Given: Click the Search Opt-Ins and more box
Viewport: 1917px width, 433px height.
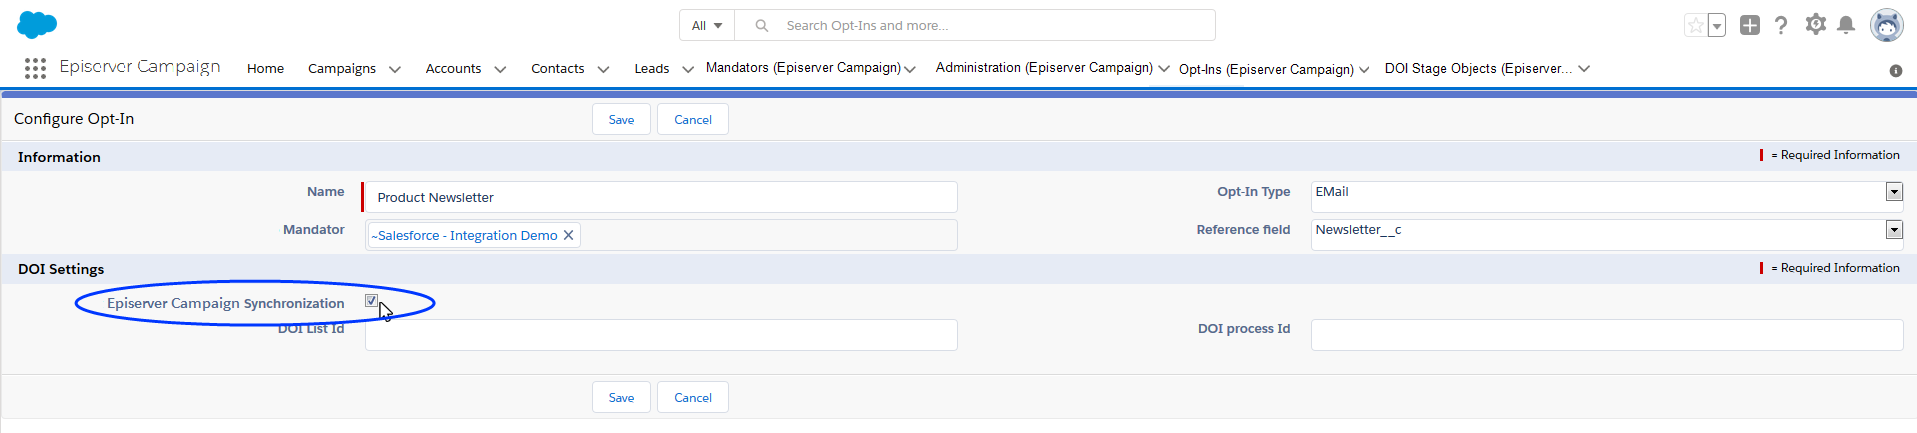Looking at the screenshot, I should click(975, 25).
